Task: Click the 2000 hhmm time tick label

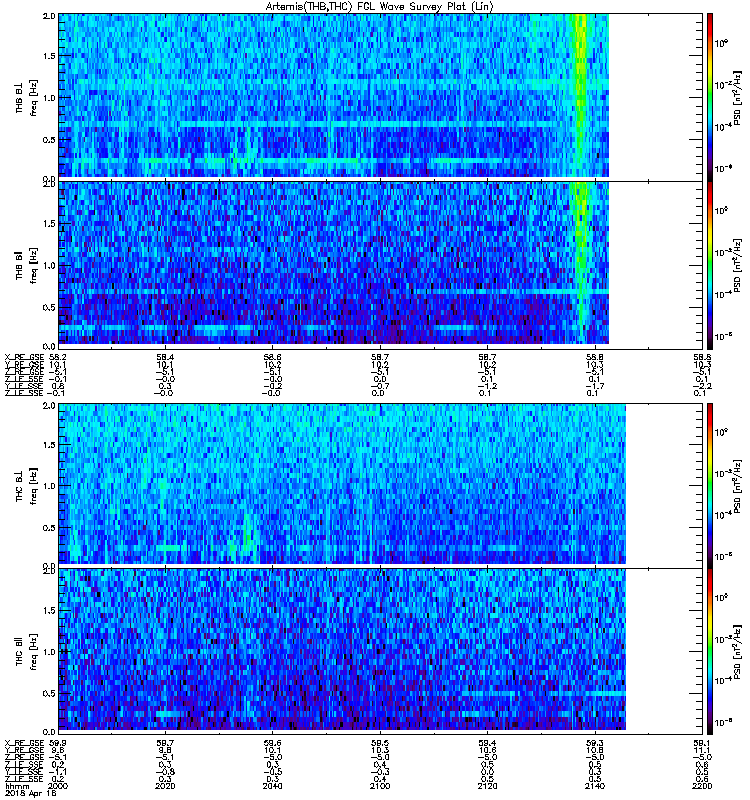Action: coord(58,786)
